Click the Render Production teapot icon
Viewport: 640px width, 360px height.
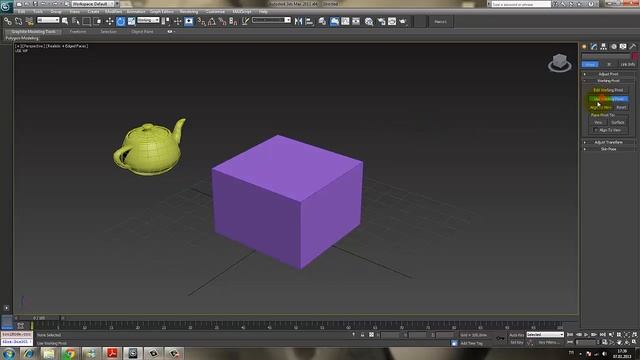point(403,21)
